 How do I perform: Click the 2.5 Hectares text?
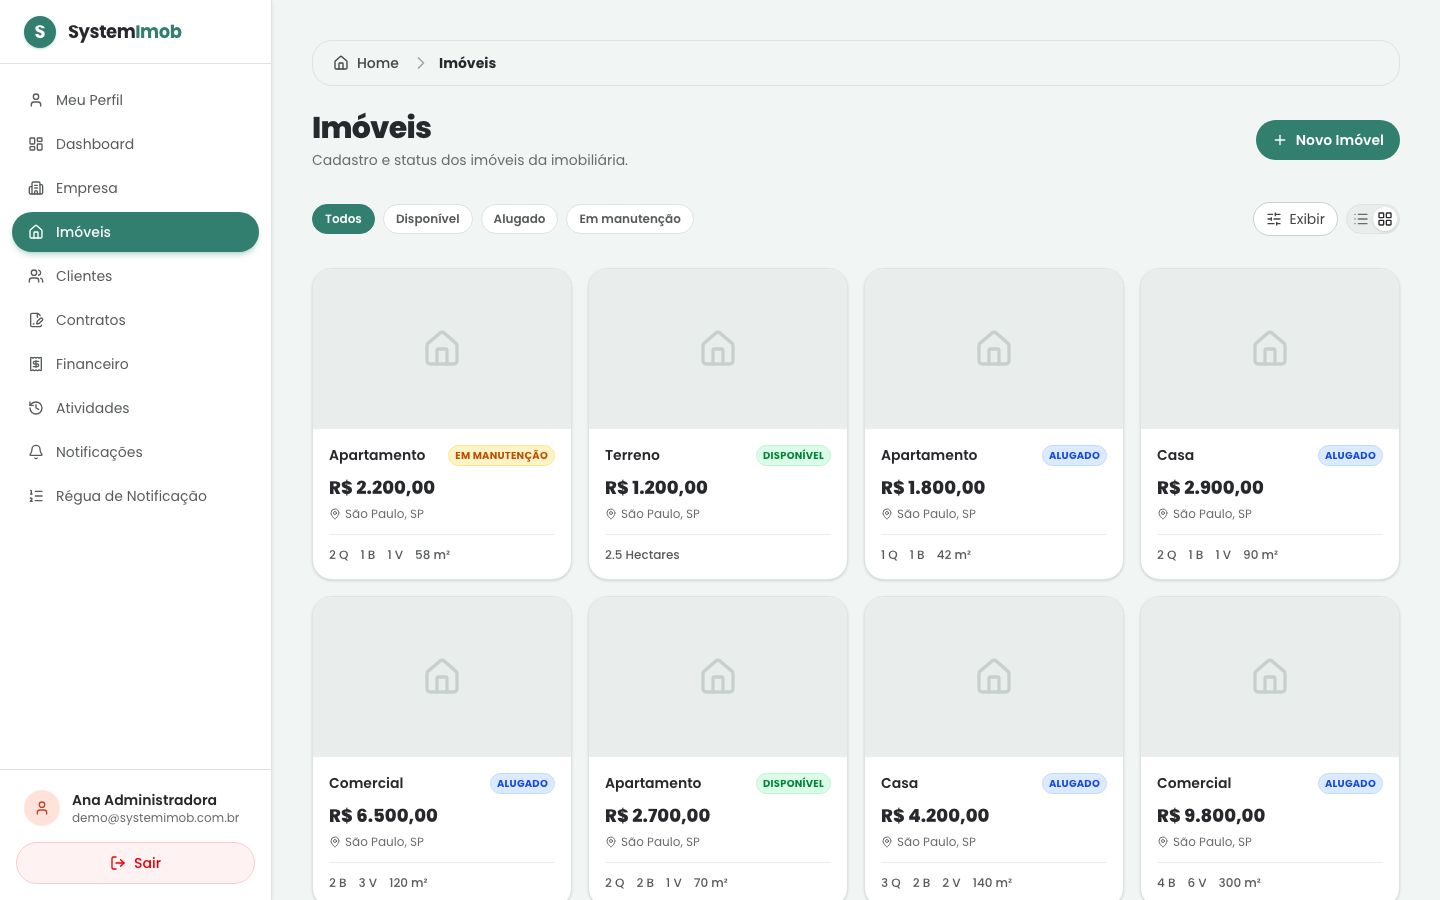click(x=642, y=555)
